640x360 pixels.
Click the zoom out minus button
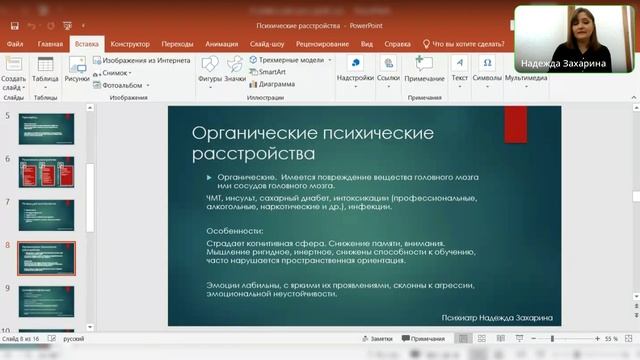[533, 339]
